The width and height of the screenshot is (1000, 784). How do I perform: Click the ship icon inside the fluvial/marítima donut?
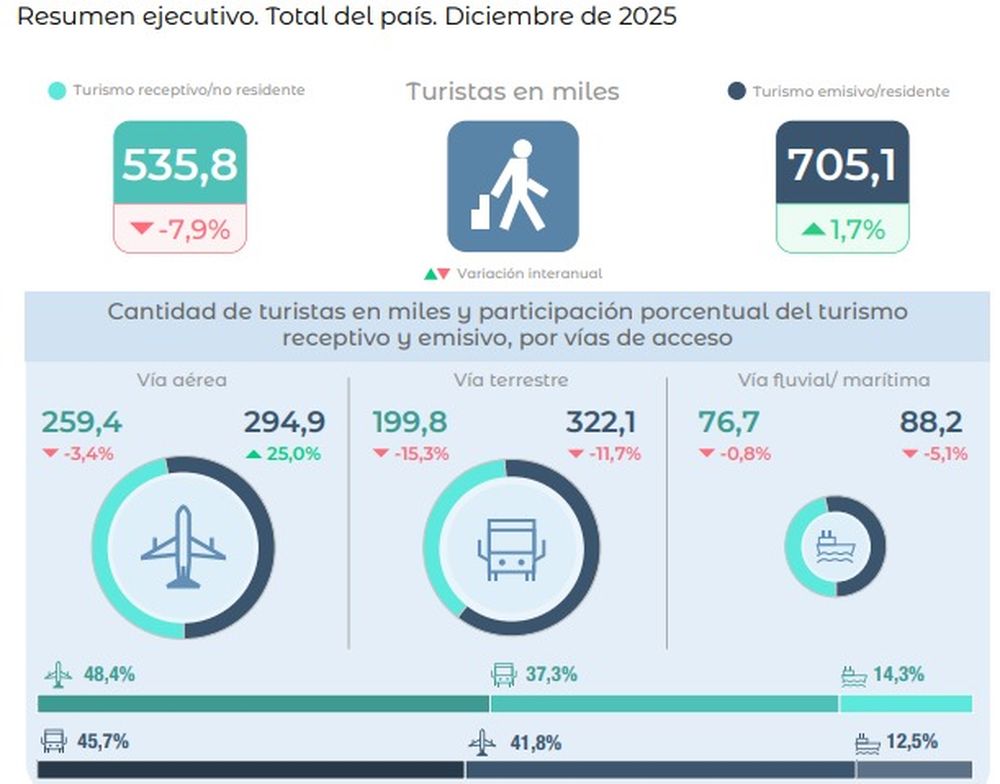835,547
